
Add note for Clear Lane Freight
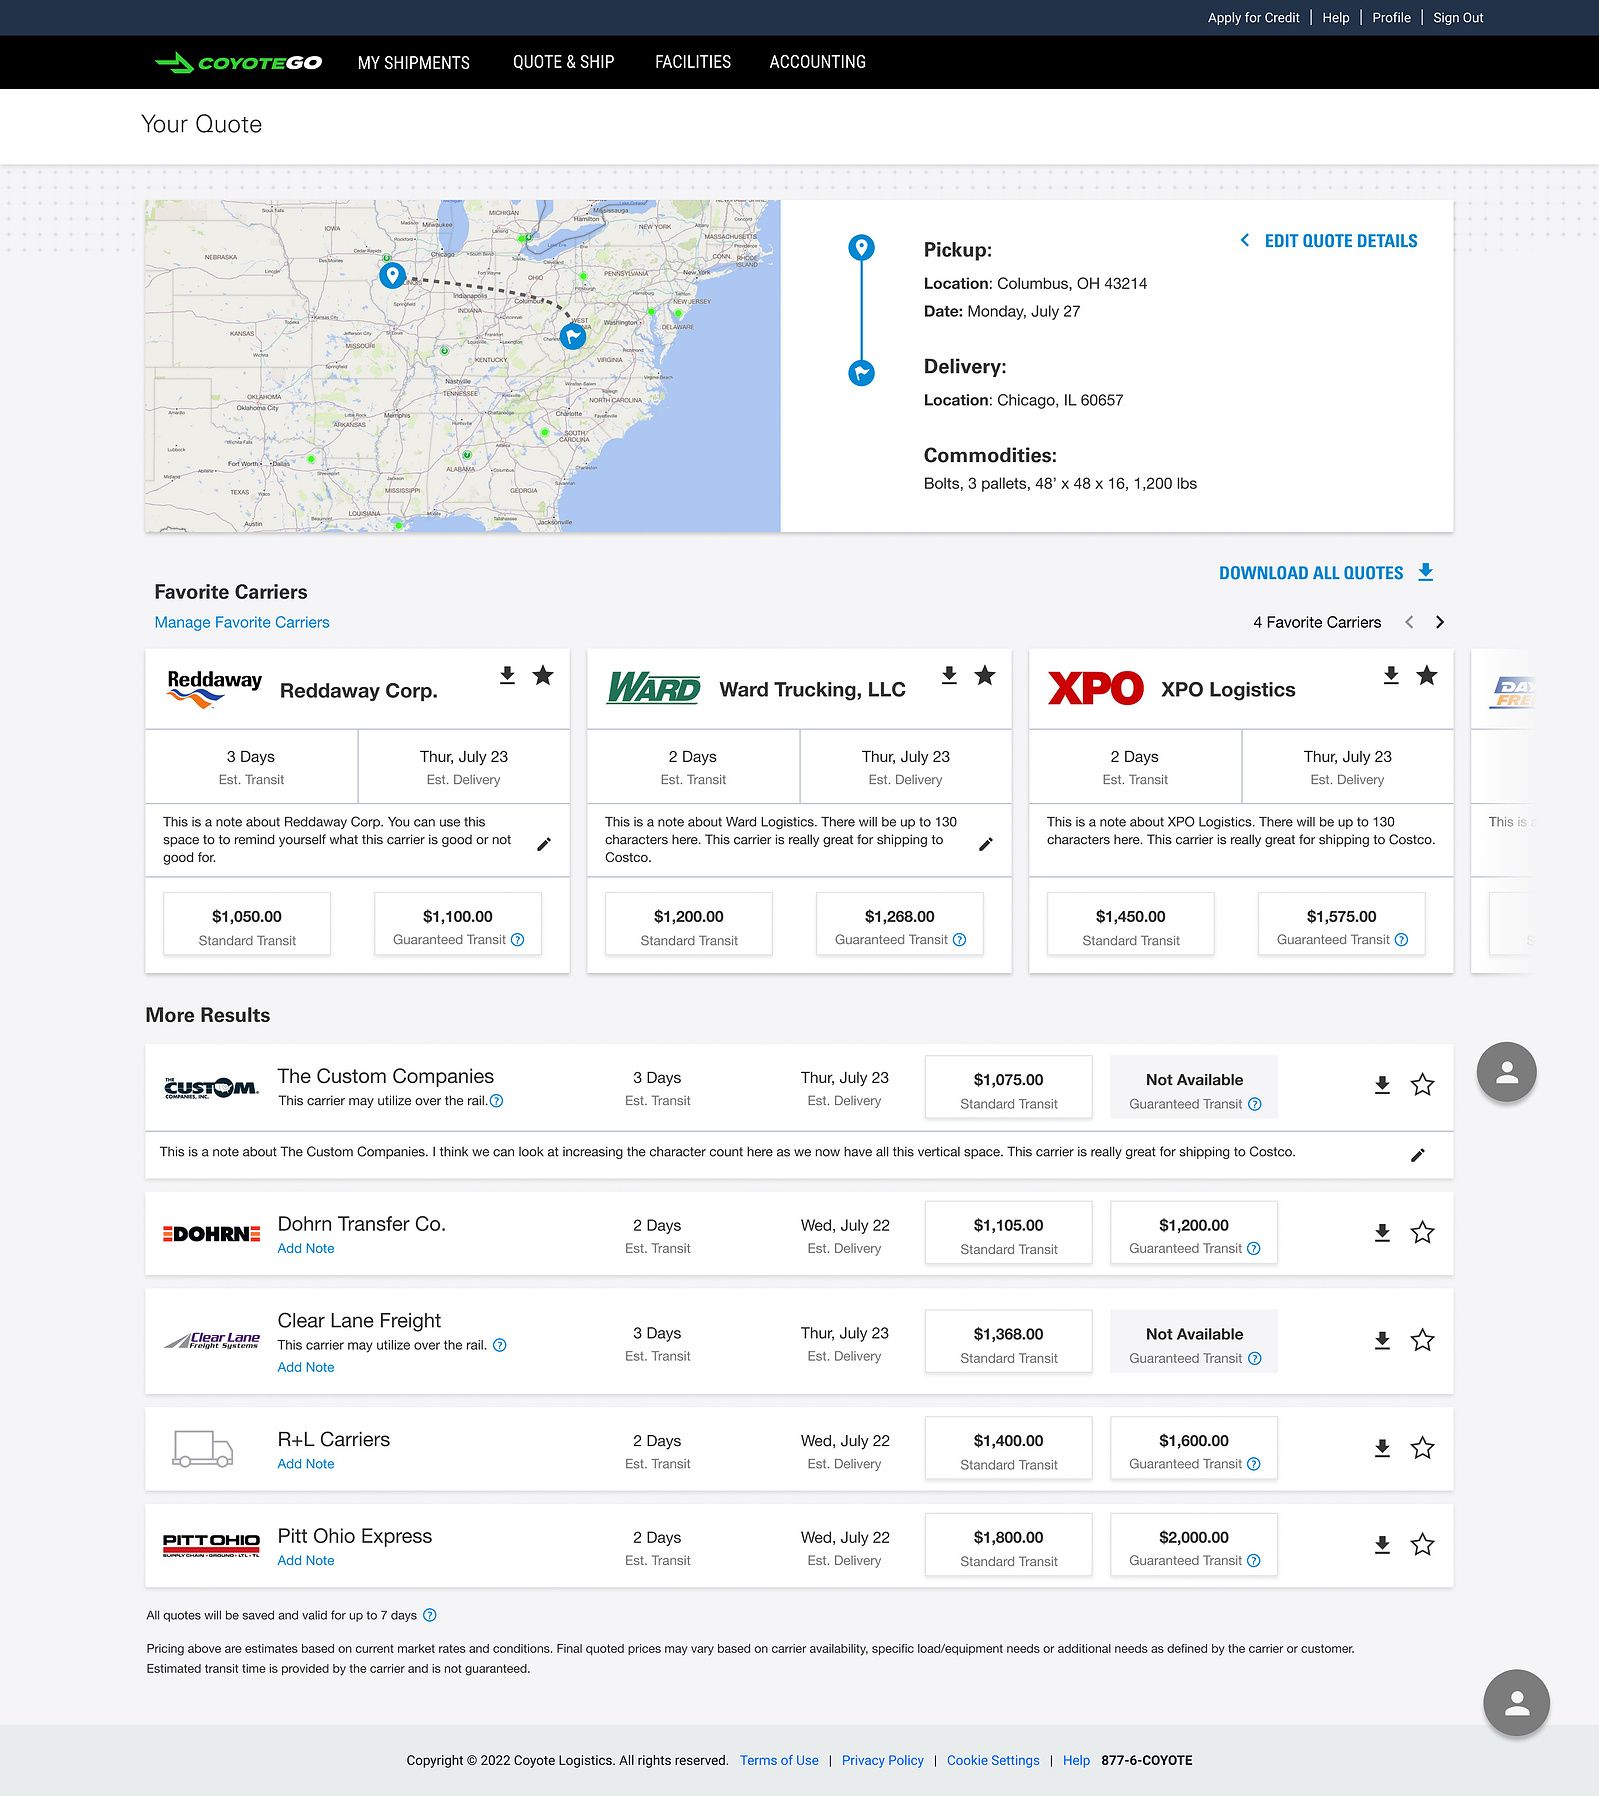point(306,1368)
